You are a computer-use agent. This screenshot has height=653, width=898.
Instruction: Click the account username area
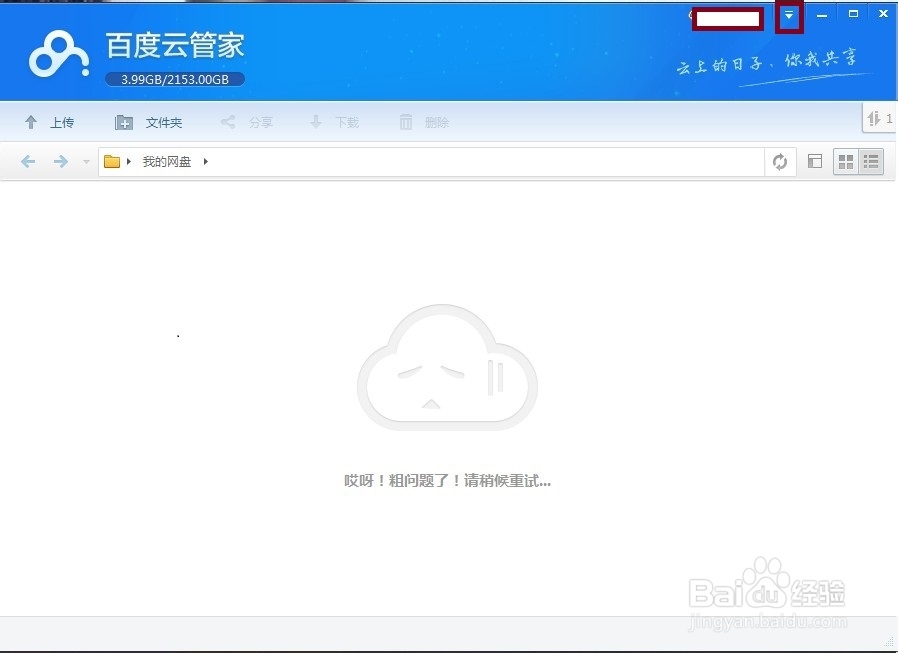pos(727,18)
